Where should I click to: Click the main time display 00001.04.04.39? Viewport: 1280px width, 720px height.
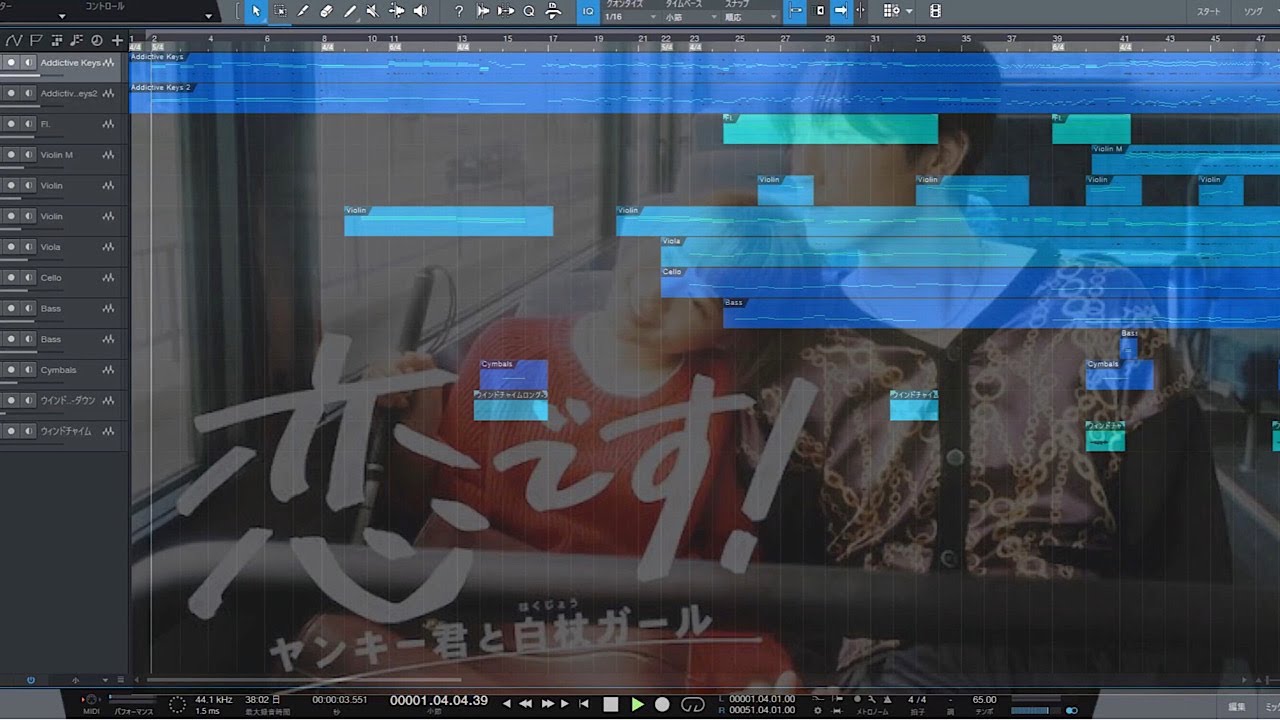click(439, 701)
